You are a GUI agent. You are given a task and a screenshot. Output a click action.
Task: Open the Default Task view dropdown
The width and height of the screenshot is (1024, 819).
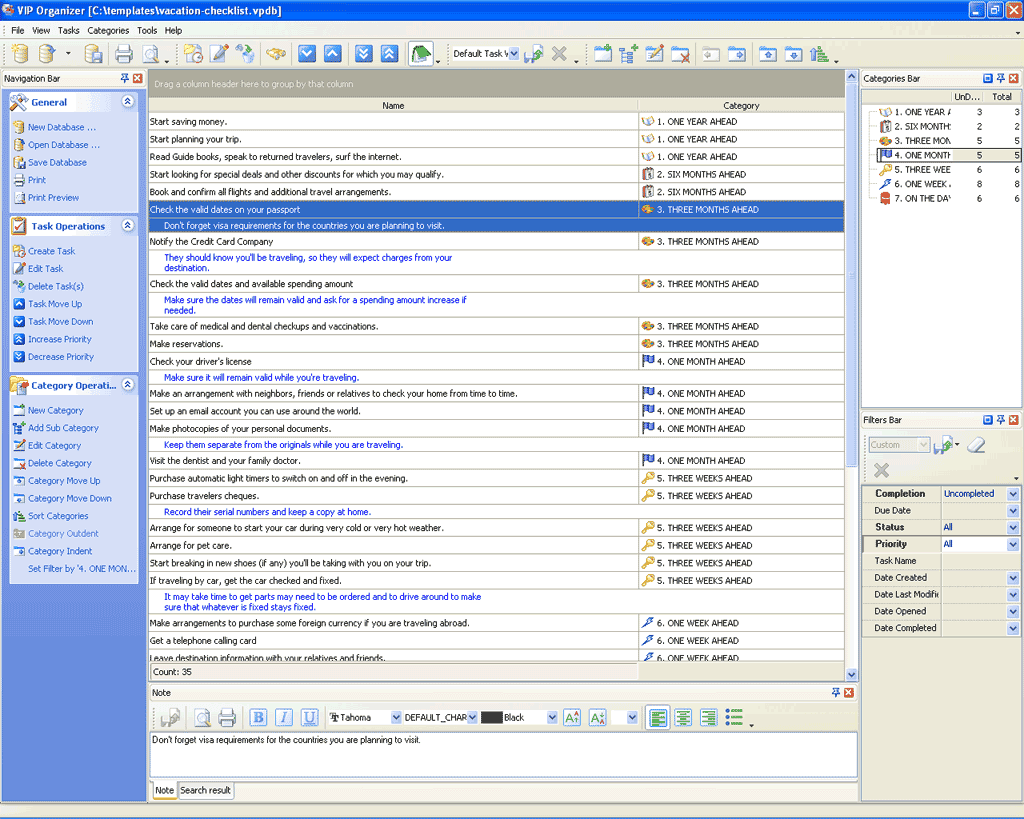coord(514,54)
